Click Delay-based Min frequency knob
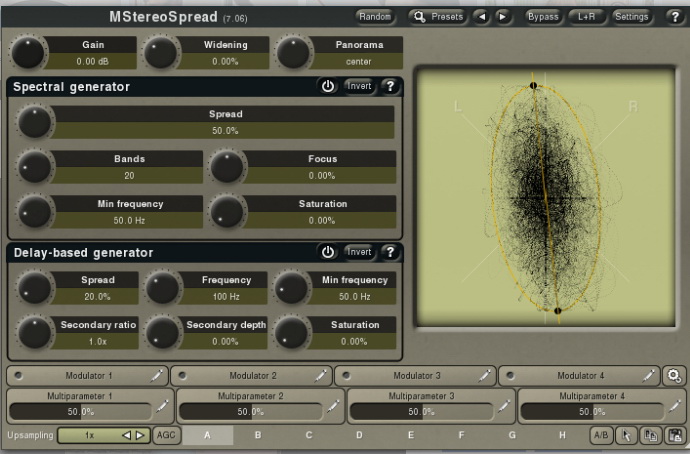The height and width of the screenshot is (454, 690). pos(292,288)
